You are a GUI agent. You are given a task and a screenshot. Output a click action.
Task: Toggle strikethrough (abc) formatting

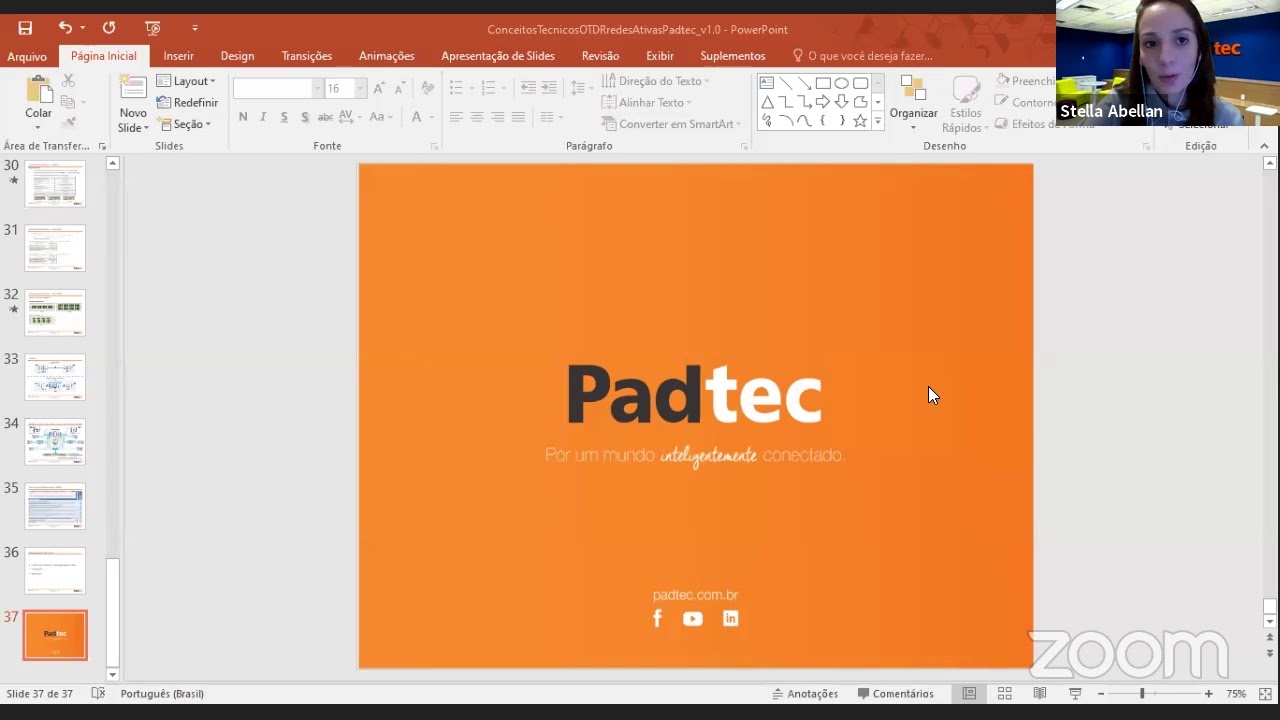click(x=325, y=117)
